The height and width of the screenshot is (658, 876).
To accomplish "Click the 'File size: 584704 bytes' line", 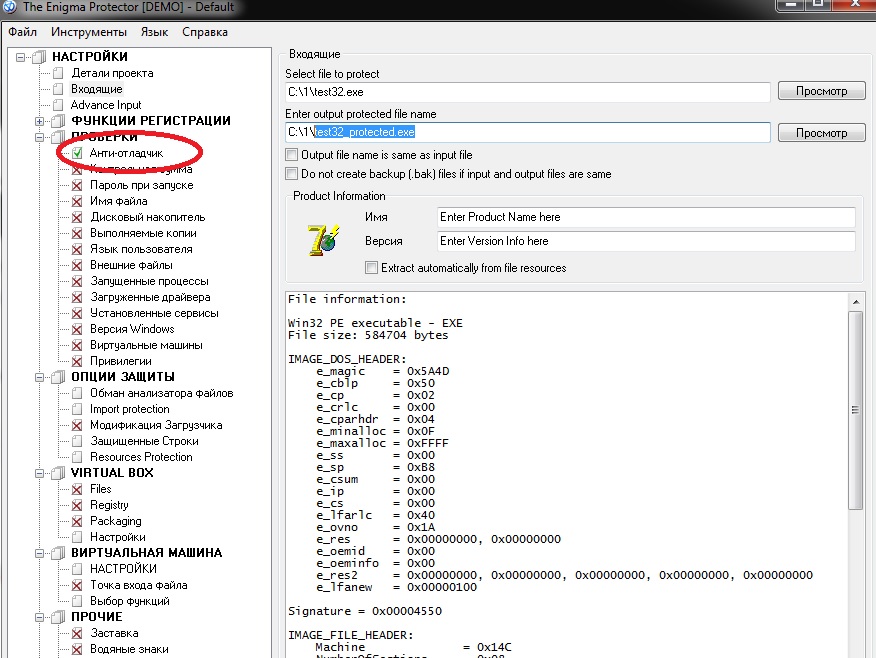I will [x=368, y=335].
